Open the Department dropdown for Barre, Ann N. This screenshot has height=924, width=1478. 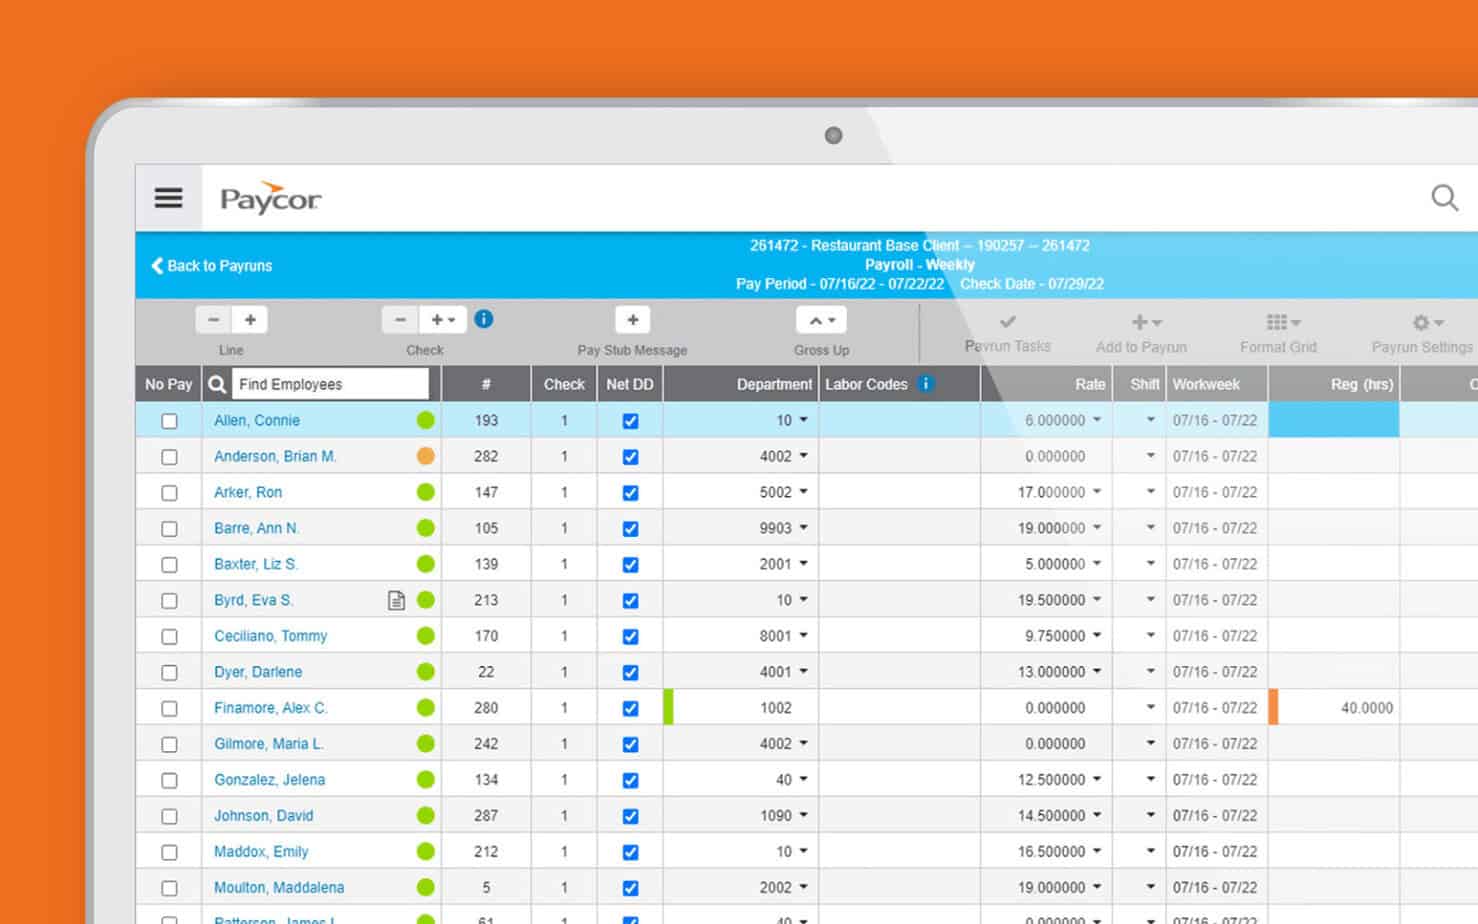(803, 528)
